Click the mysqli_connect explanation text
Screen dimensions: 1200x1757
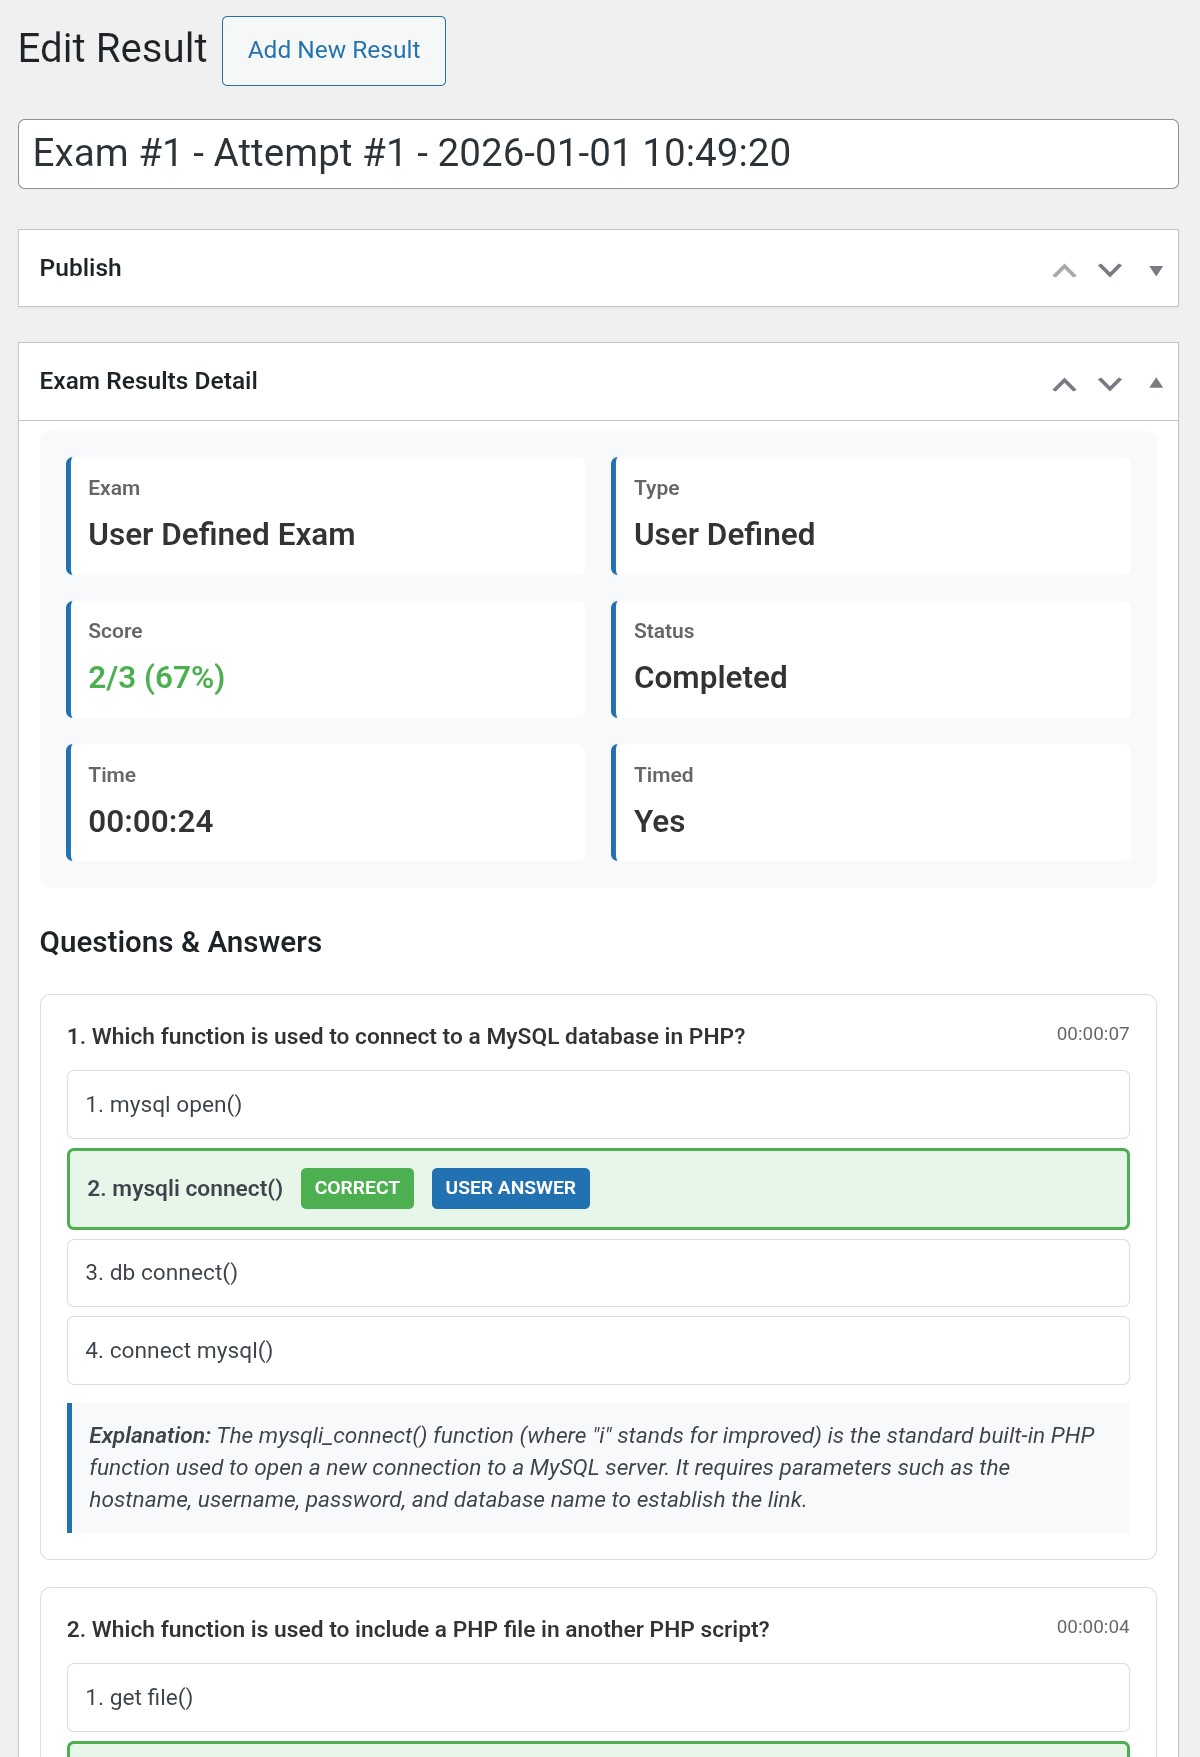[x=598, y=1468]
